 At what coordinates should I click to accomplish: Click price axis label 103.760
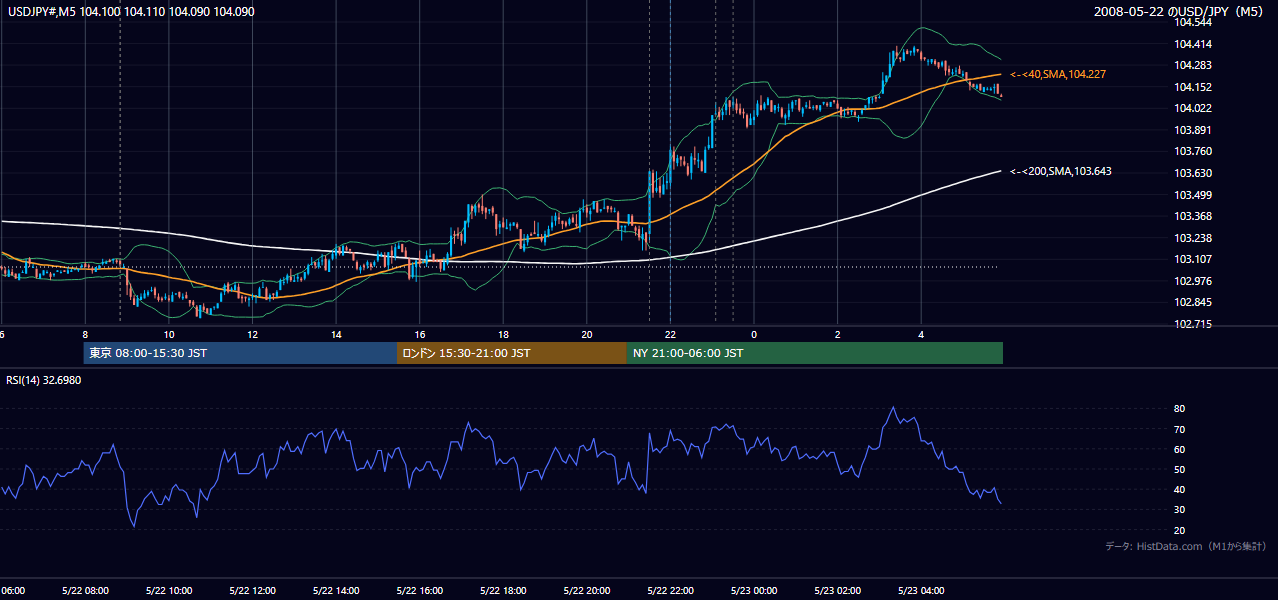(x=1194, y=152)
